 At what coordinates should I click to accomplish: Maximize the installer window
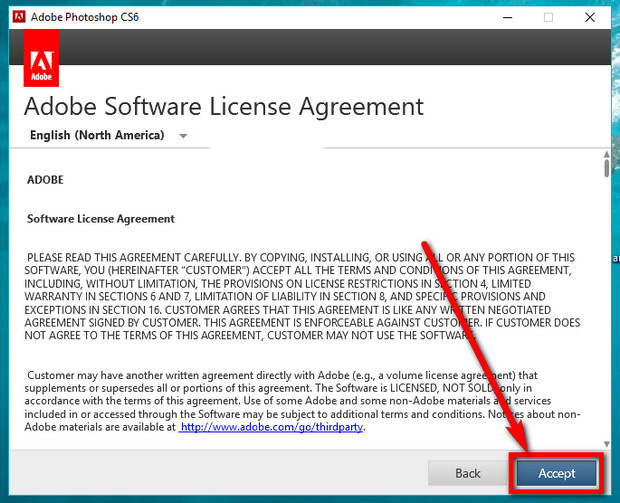click(548, 17)
